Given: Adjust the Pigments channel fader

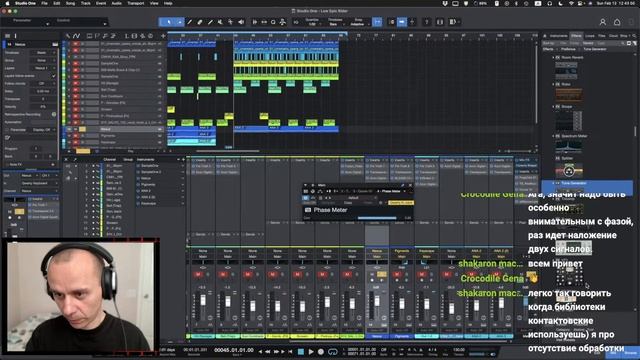Looking at the screenshot, I should coord(402,304).
